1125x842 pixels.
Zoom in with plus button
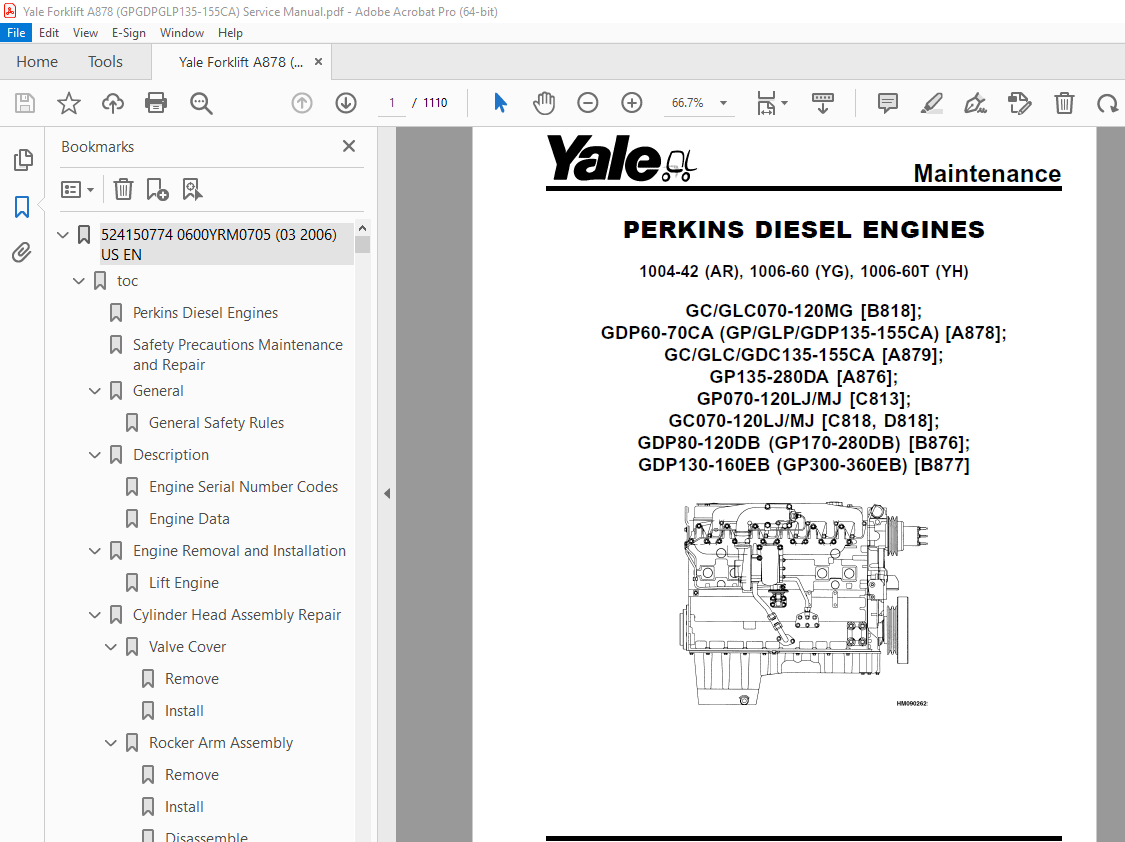pos(631,103)
